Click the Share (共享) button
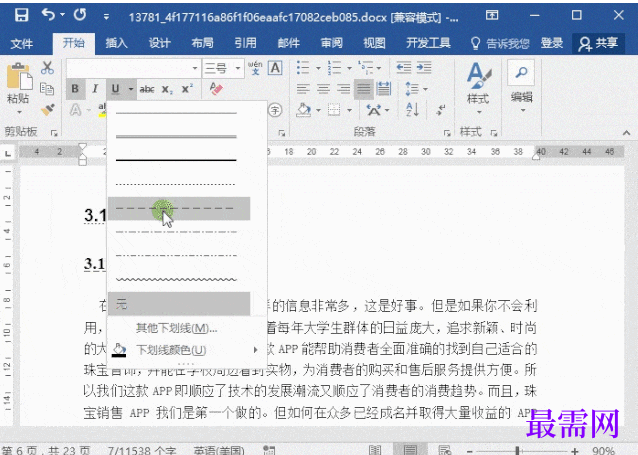The width and height of the screenshot is (638, 455). [598, 43]
